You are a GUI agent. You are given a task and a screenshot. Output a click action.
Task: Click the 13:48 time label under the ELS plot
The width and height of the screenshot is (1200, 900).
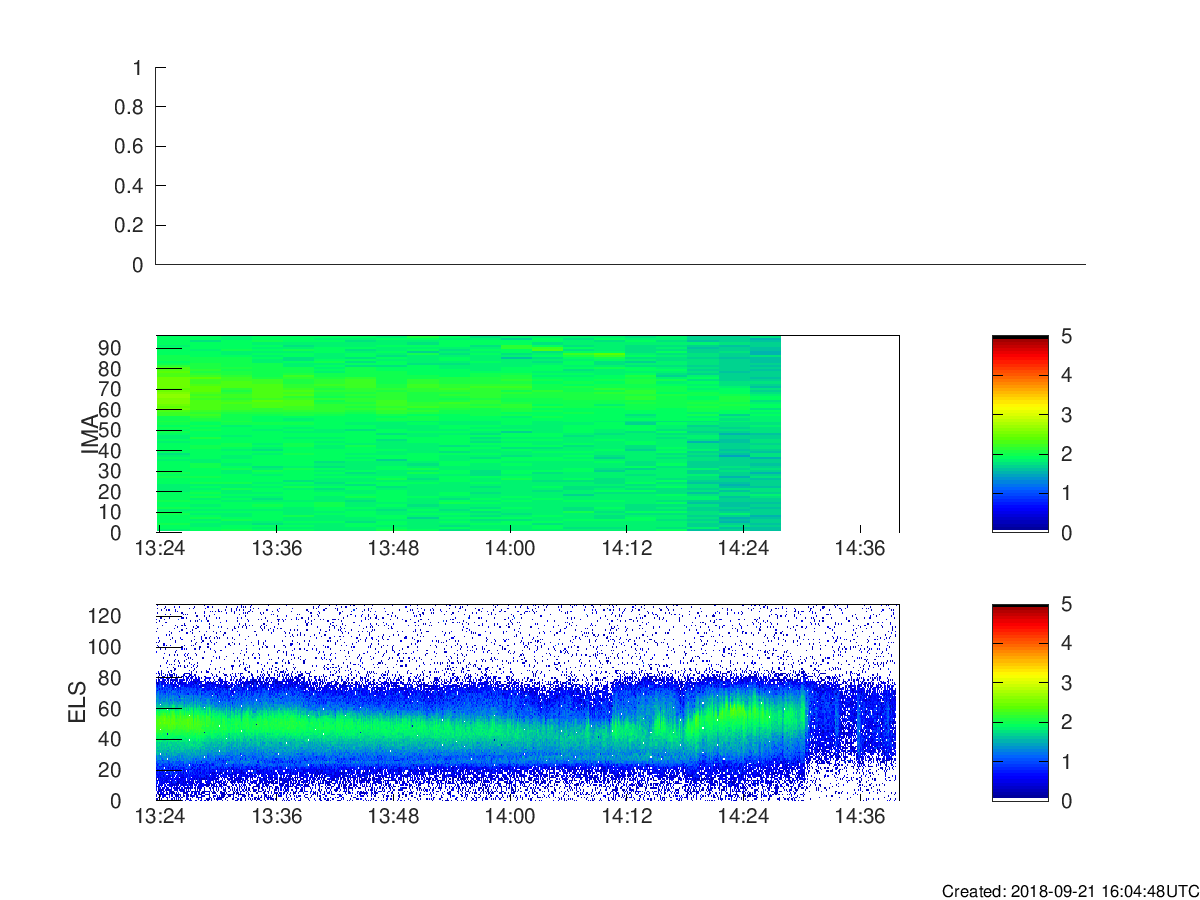[x=393, y=817]
